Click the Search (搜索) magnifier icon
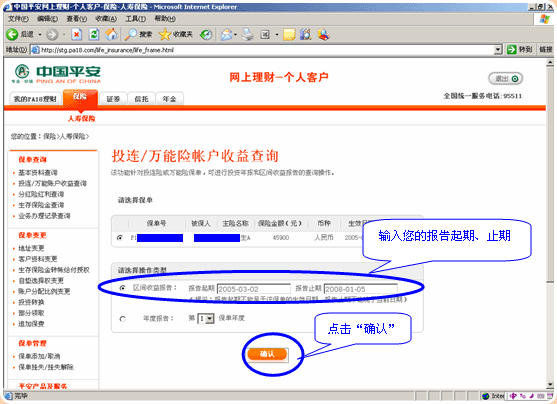This screenshot has height=404, width=557. coord(131,34)
